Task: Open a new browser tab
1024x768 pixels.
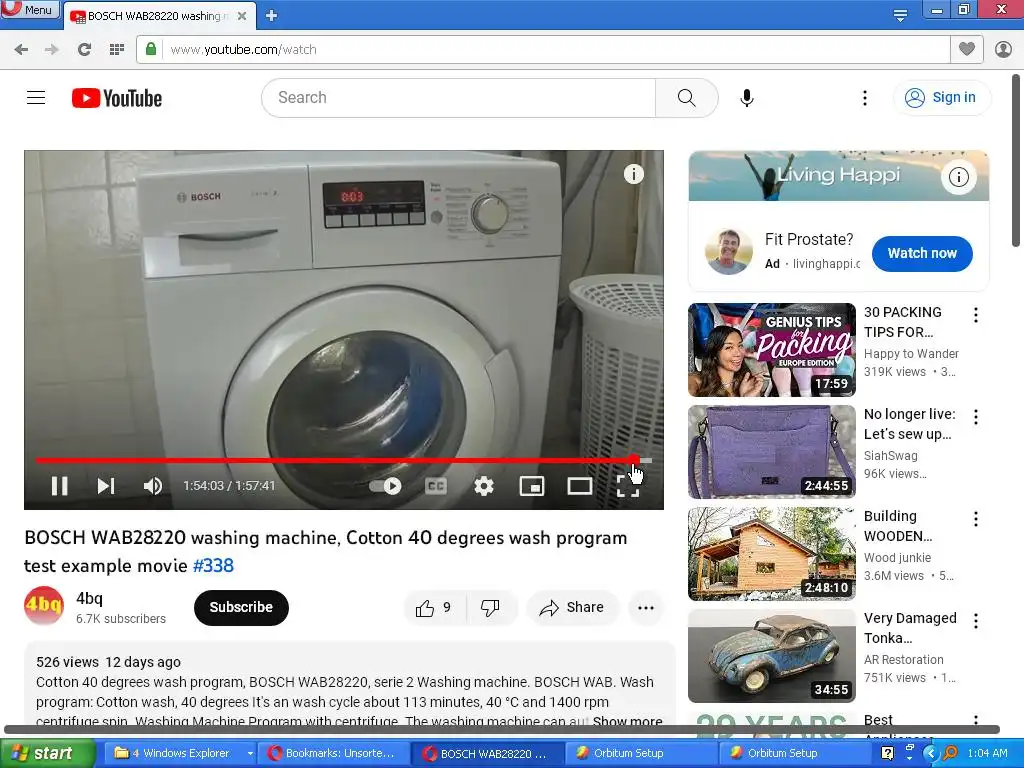Action: (272, 16)
